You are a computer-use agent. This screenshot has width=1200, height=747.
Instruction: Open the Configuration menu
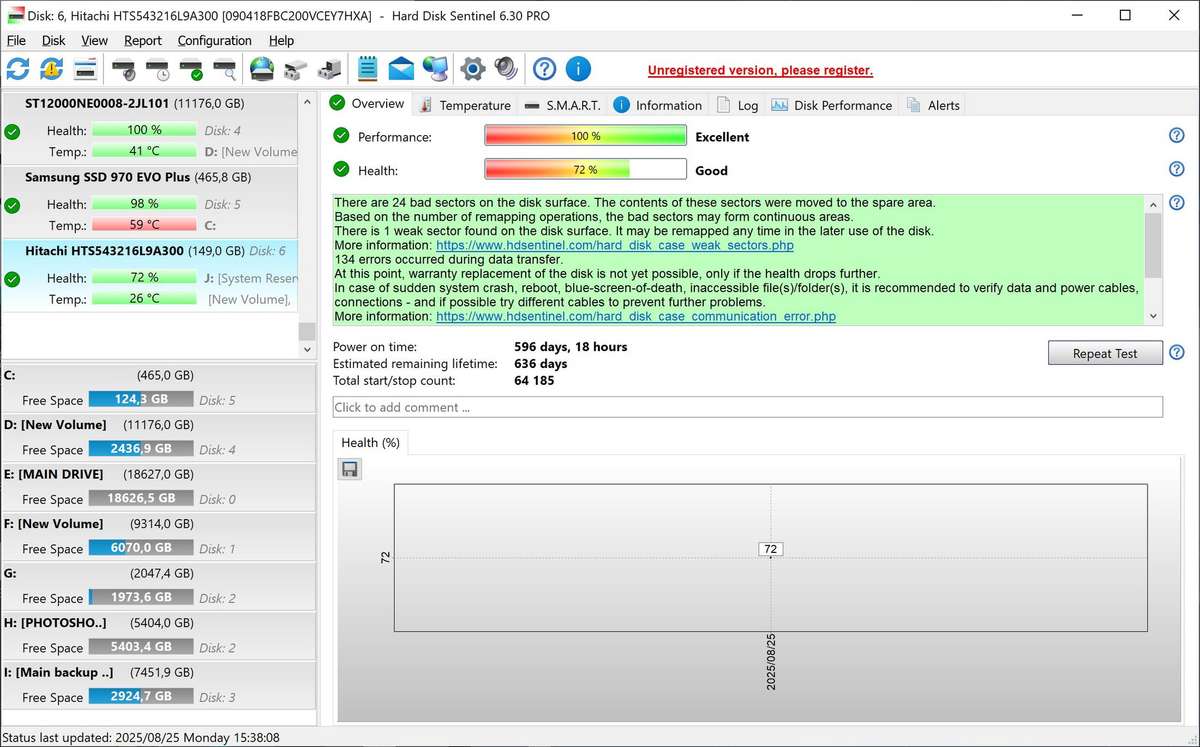[214, 41]
